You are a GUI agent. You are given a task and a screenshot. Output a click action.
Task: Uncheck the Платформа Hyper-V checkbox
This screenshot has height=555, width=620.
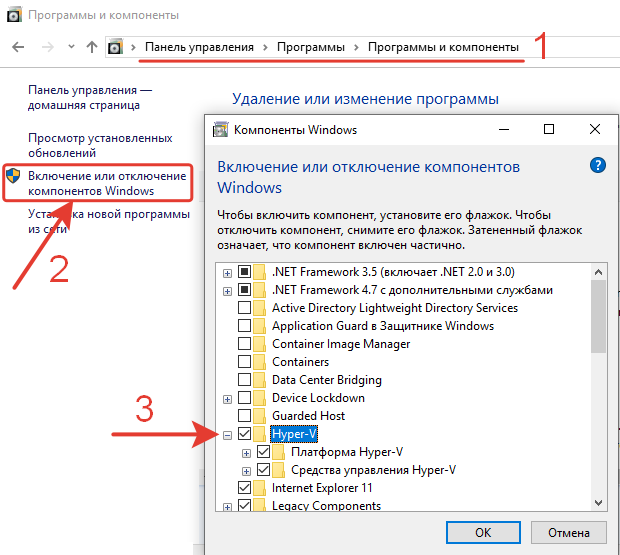(x=263, y=451)
